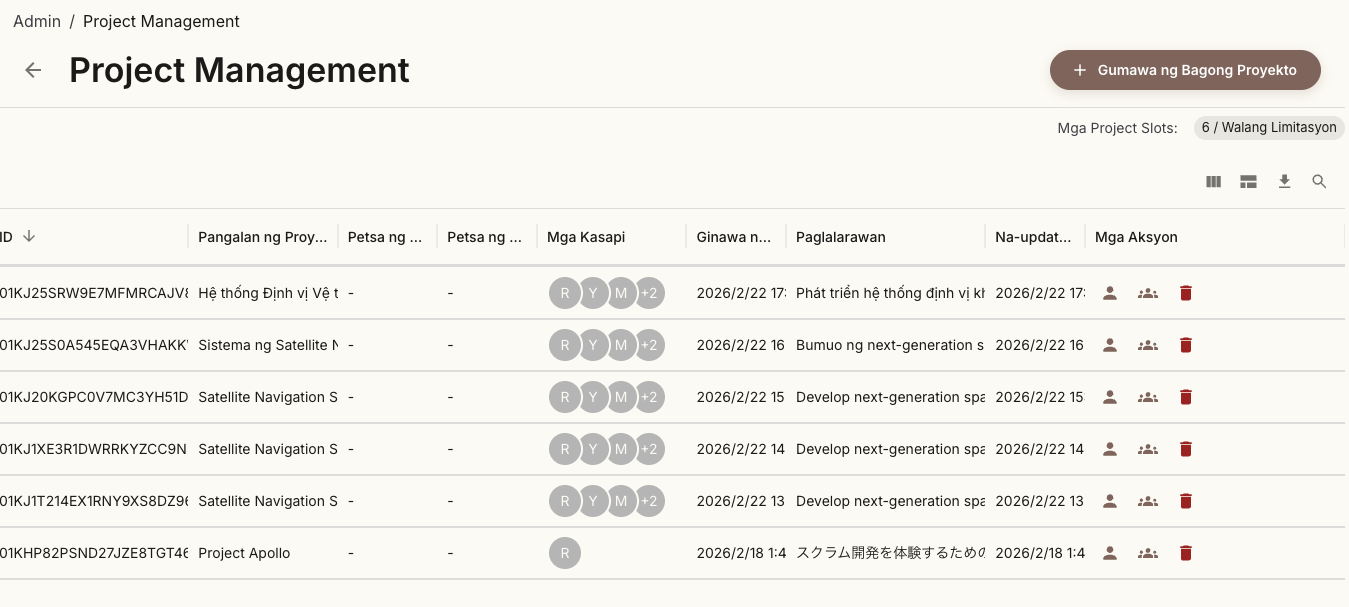The image size is (1349, 607).
Task: Open the table search magnifier icon
Action: click(x=1319, y=182)
